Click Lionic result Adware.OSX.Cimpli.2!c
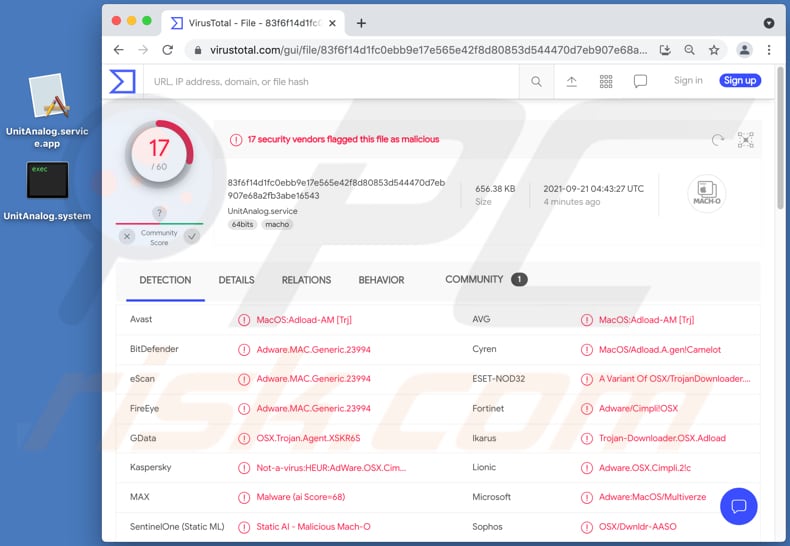790x546 pixels. pos(644,468)
